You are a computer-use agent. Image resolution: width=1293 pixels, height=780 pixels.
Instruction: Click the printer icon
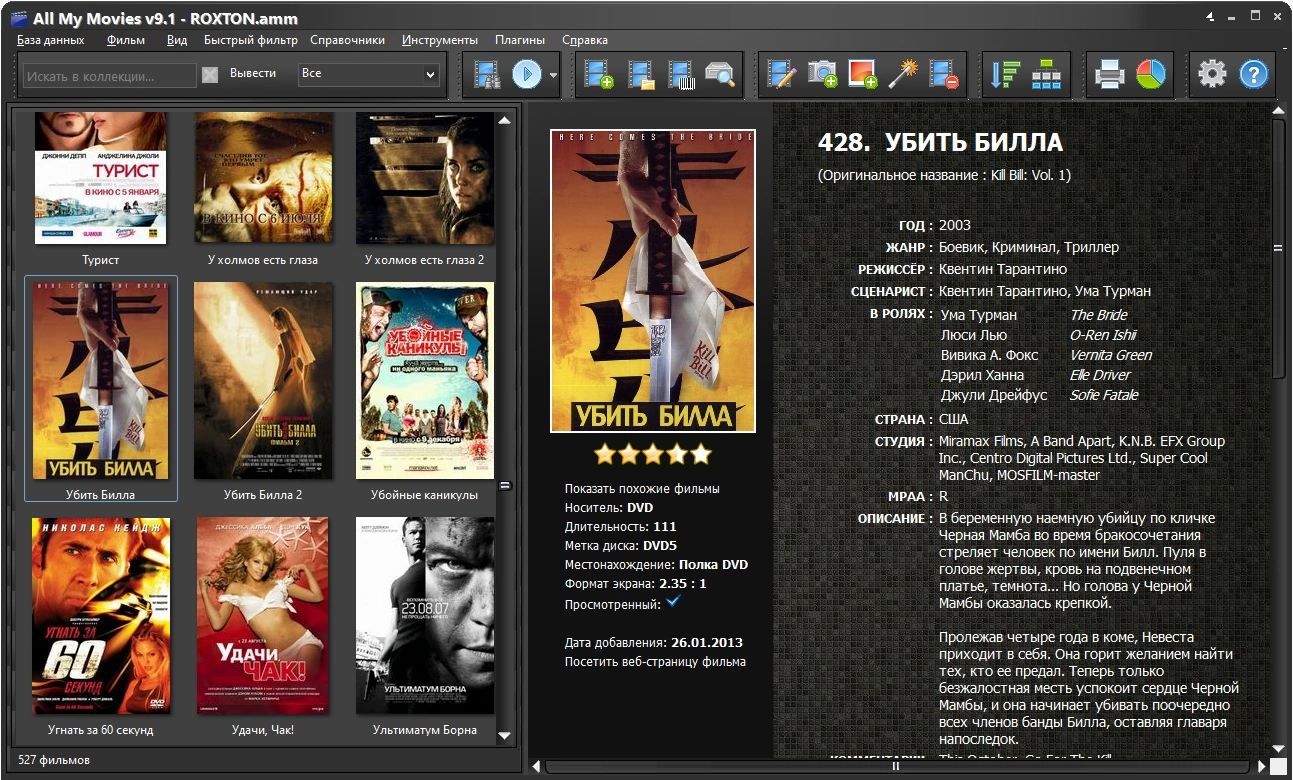pos(1109,74)
